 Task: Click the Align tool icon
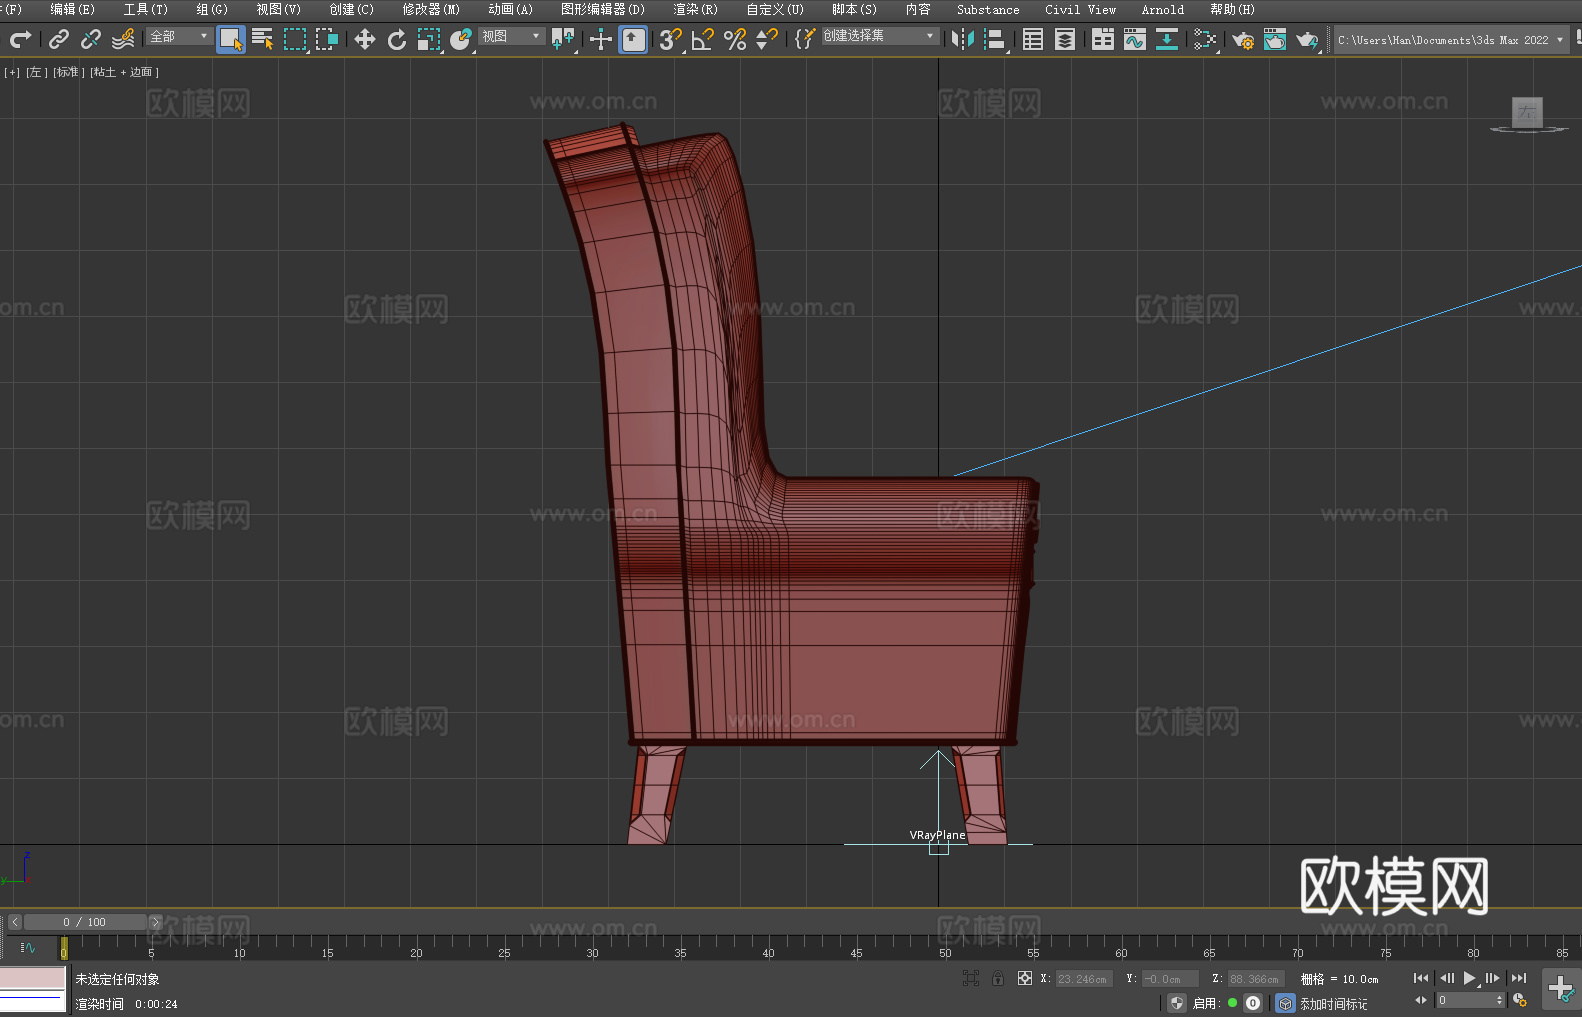pyautogui.click(x=995, y=39)
